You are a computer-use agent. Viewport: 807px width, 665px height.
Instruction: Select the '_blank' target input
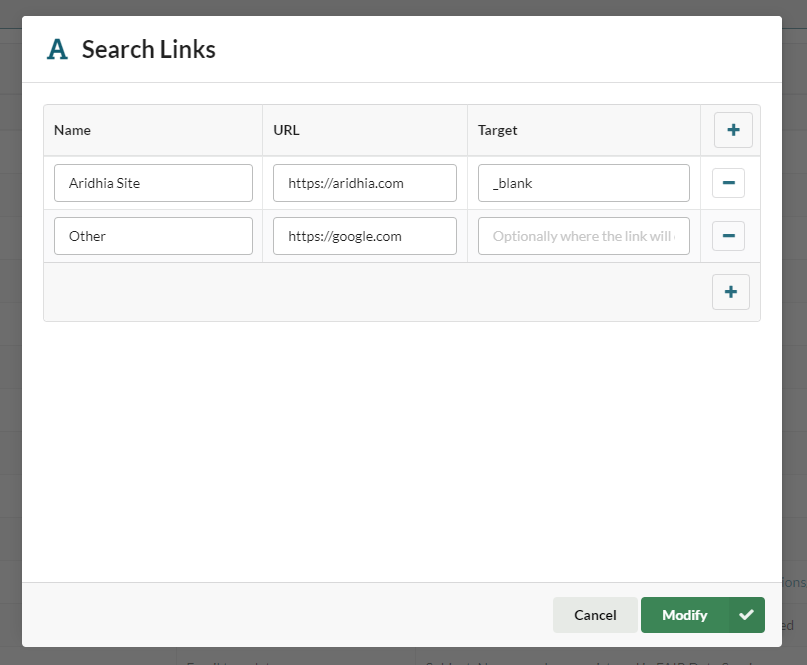pos(583,183)
